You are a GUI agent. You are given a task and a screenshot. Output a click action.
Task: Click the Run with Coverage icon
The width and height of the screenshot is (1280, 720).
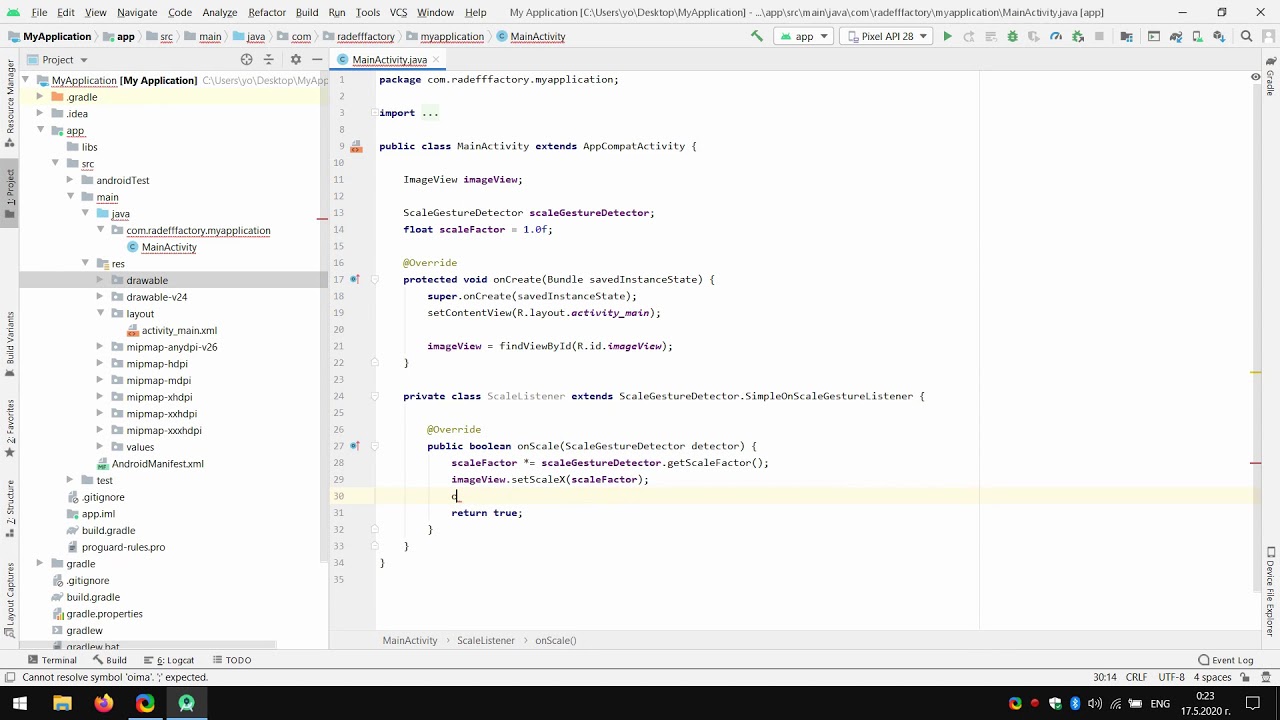[x=1034, y=36]
